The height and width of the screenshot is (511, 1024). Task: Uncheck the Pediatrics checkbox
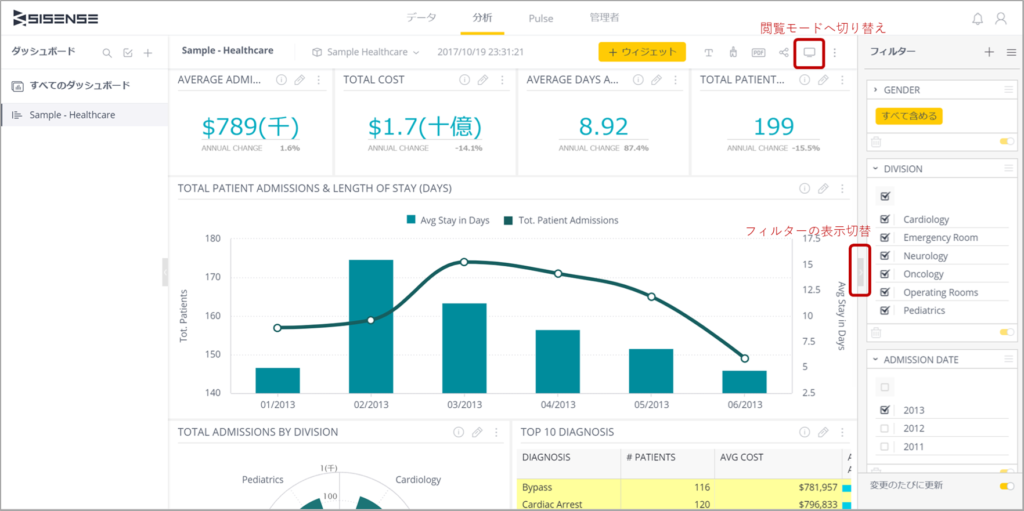tap(885, 310)
